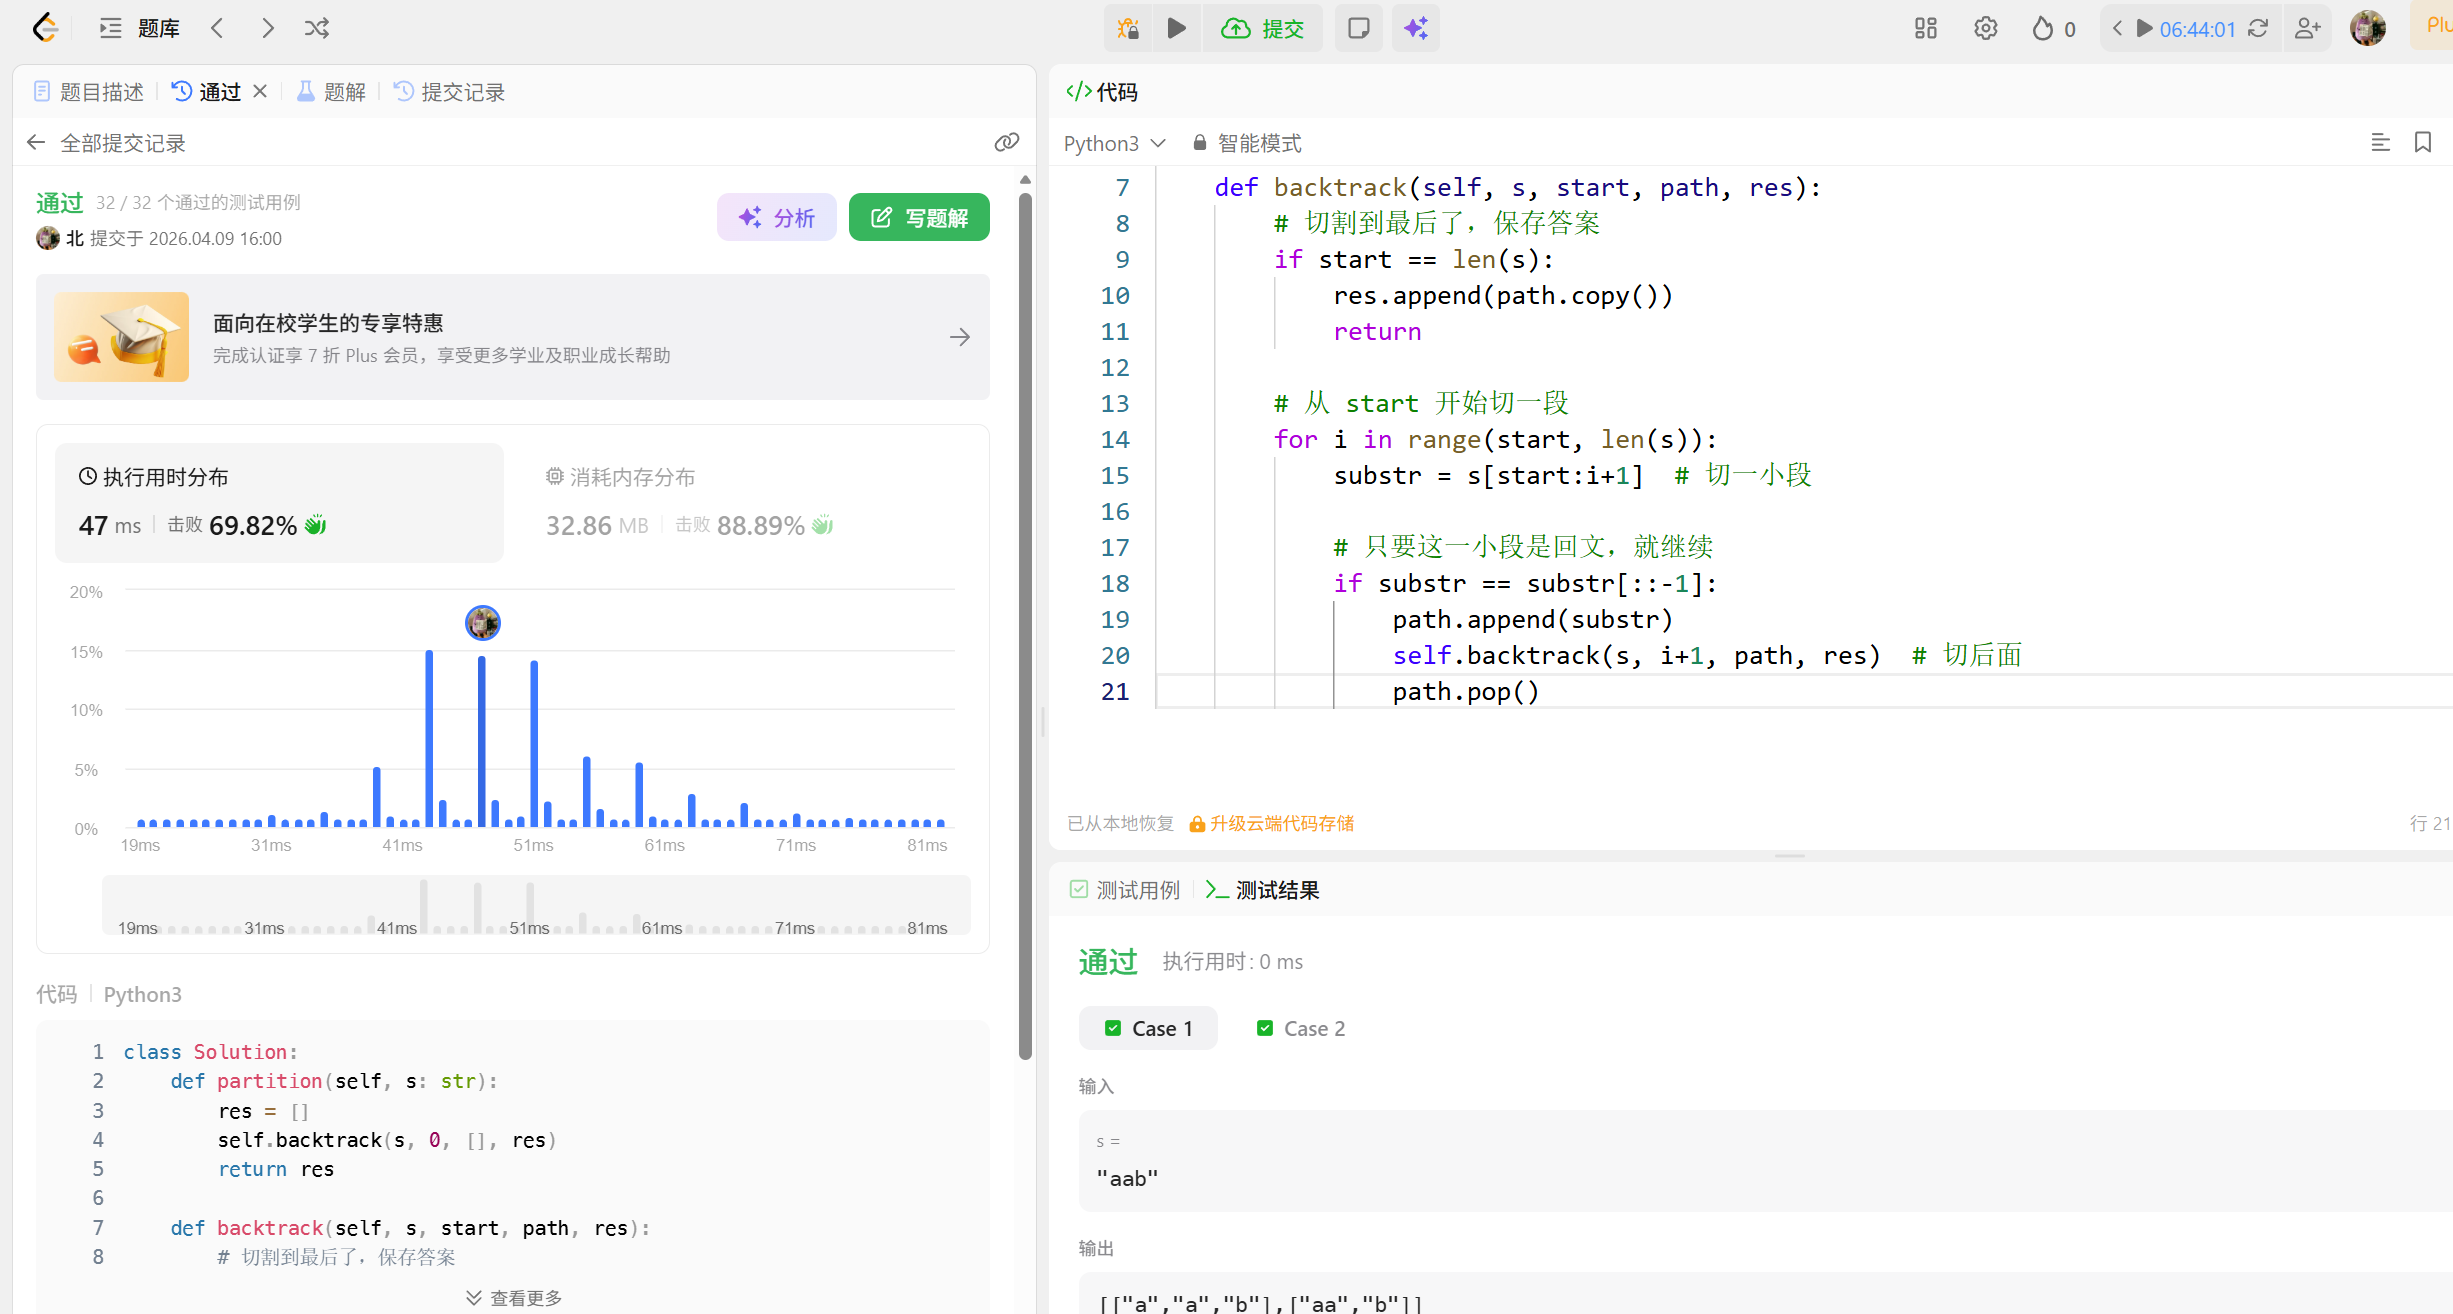This screenshot has height=1314, width=2453.
Task: Open the notes sticky icon
Action: click(1358, 28)
